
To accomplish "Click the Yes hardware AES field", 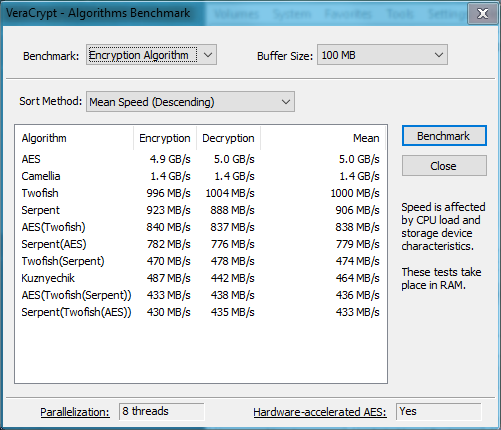I will tap(439, 412).
